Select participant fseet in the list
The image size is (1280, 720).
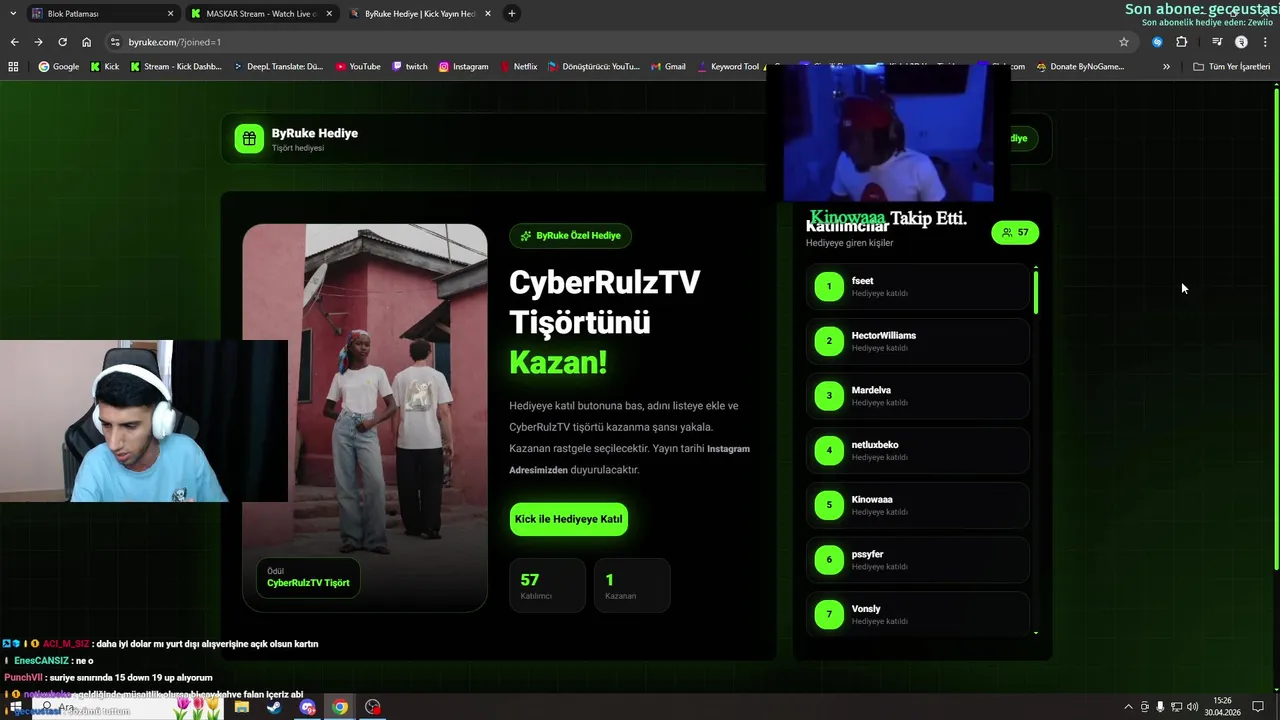pyautogui.click(x=917, y=287)
